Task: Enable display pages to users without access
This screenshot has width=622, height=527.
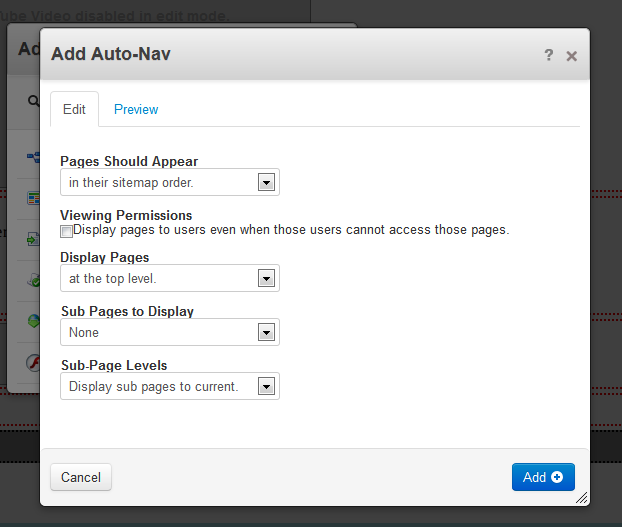Action: [x=67, y=231]
